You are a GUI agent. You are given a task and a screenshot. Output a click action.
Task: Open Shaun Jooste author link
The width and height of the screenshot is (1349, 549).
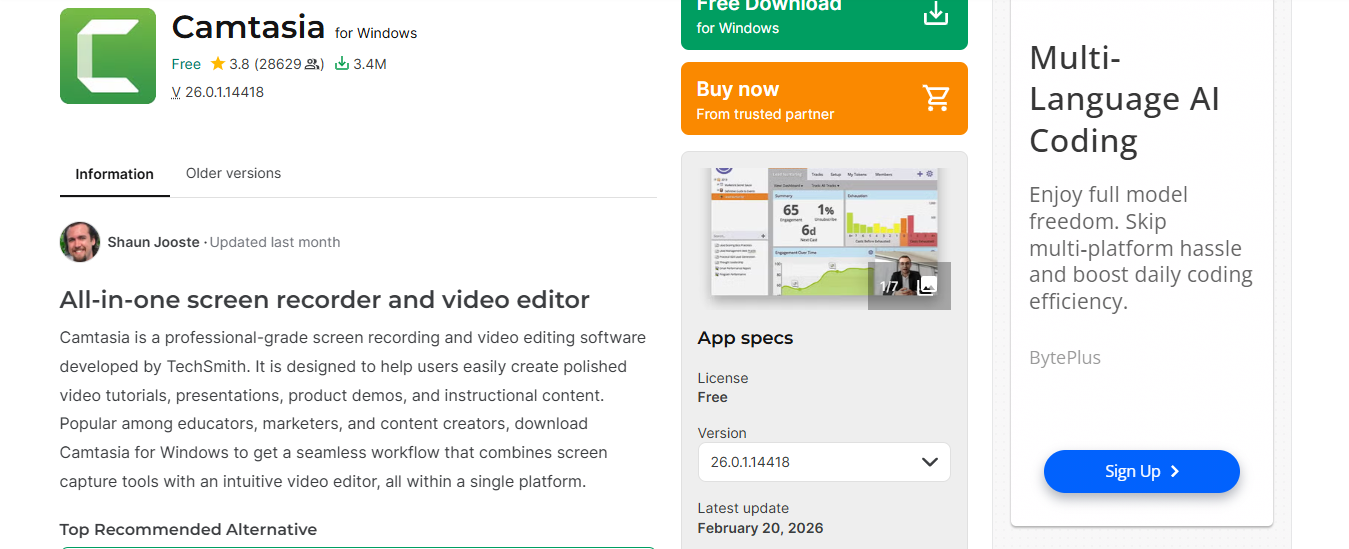tap(154, 242)
